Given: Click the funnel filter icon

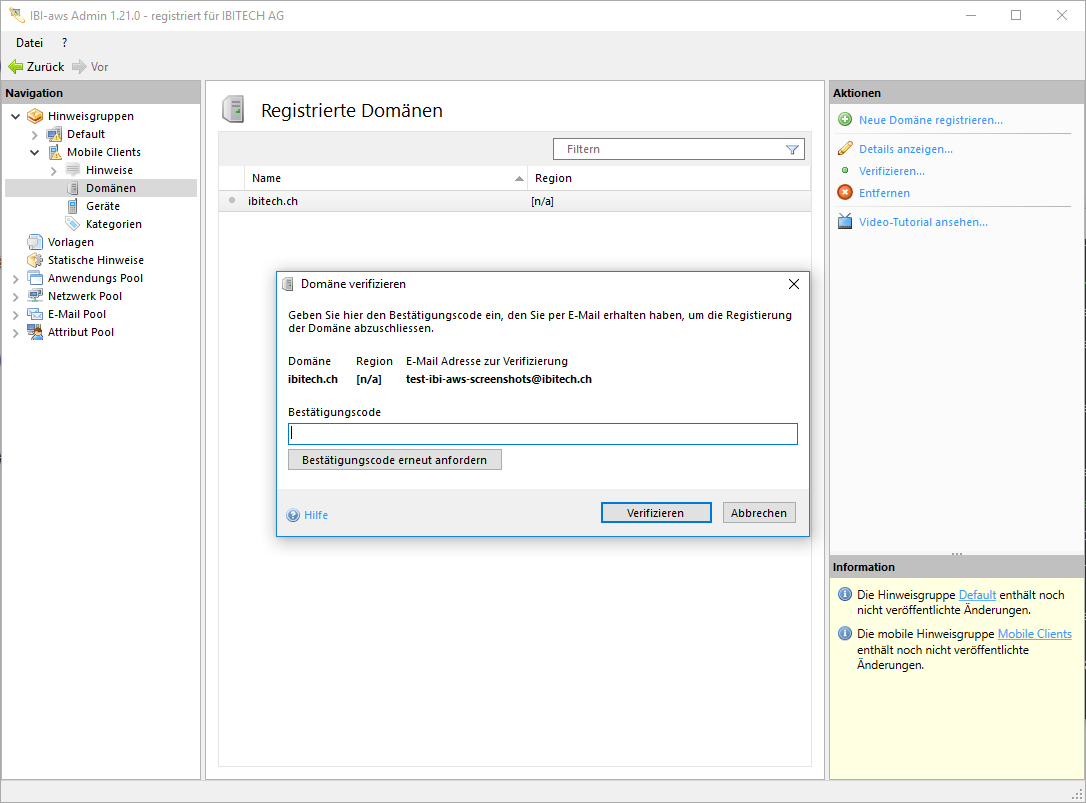Looking at the screenshot, I should (x=792, y=149).
